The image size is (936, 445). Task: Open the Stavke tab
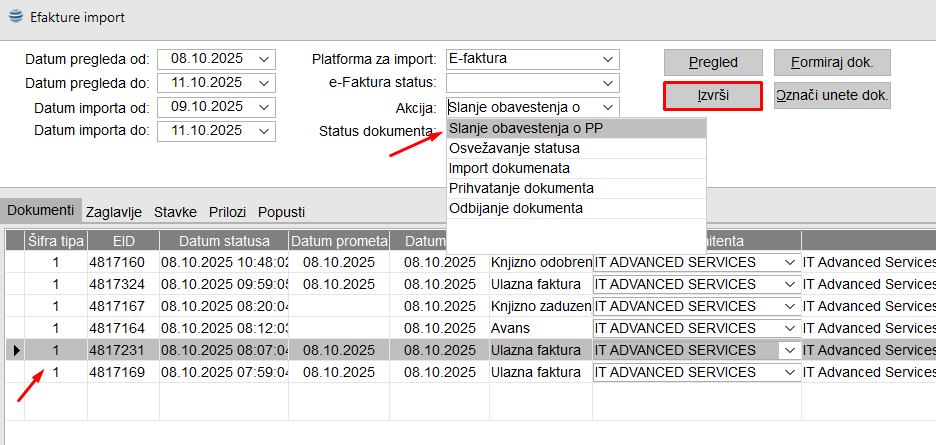point(175,212)
